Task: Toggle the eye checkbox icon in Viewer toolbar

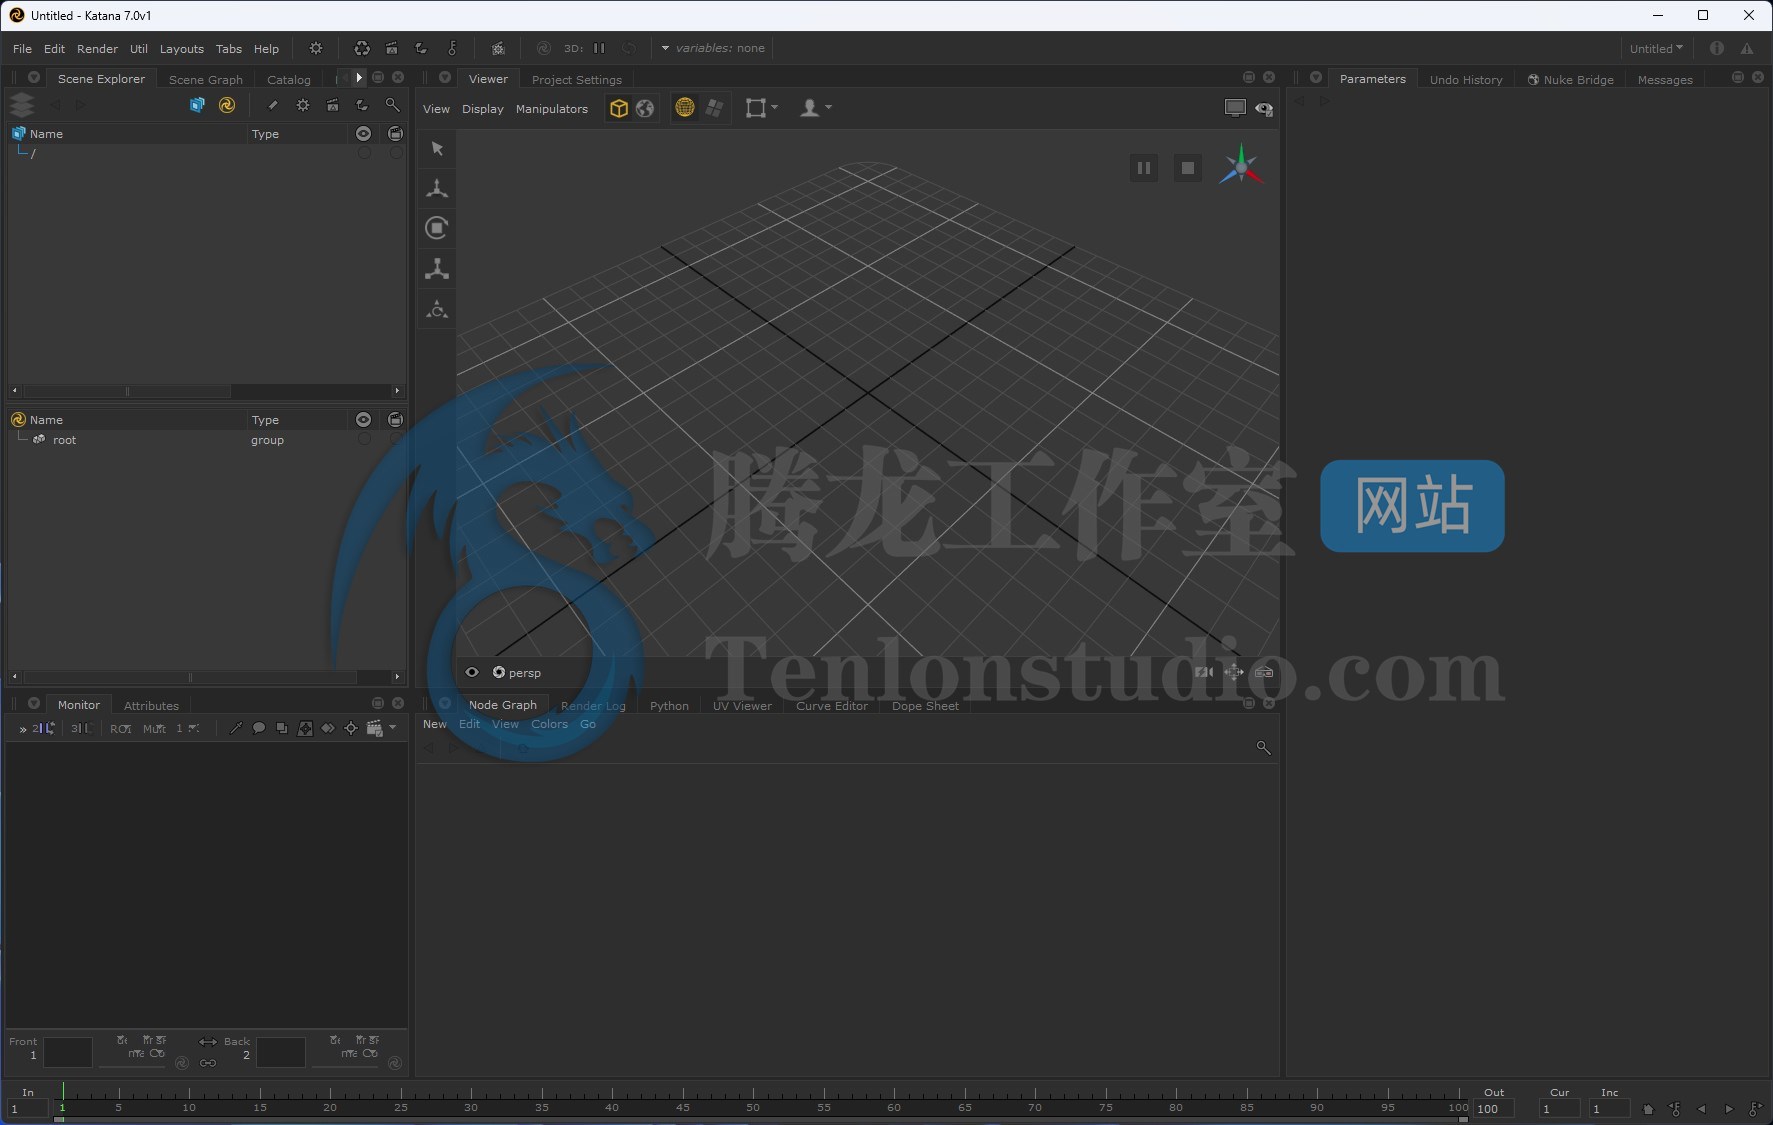Action: tap(1264, 108)
